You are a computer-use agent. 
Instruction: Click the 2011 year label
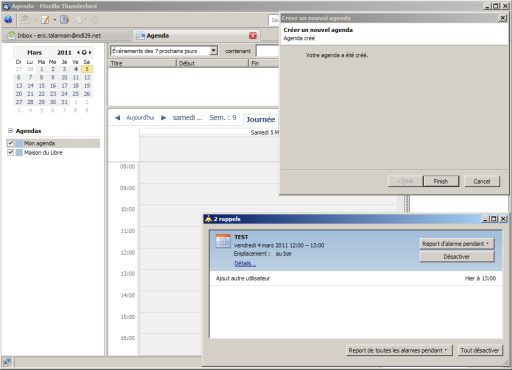point(64,52)
